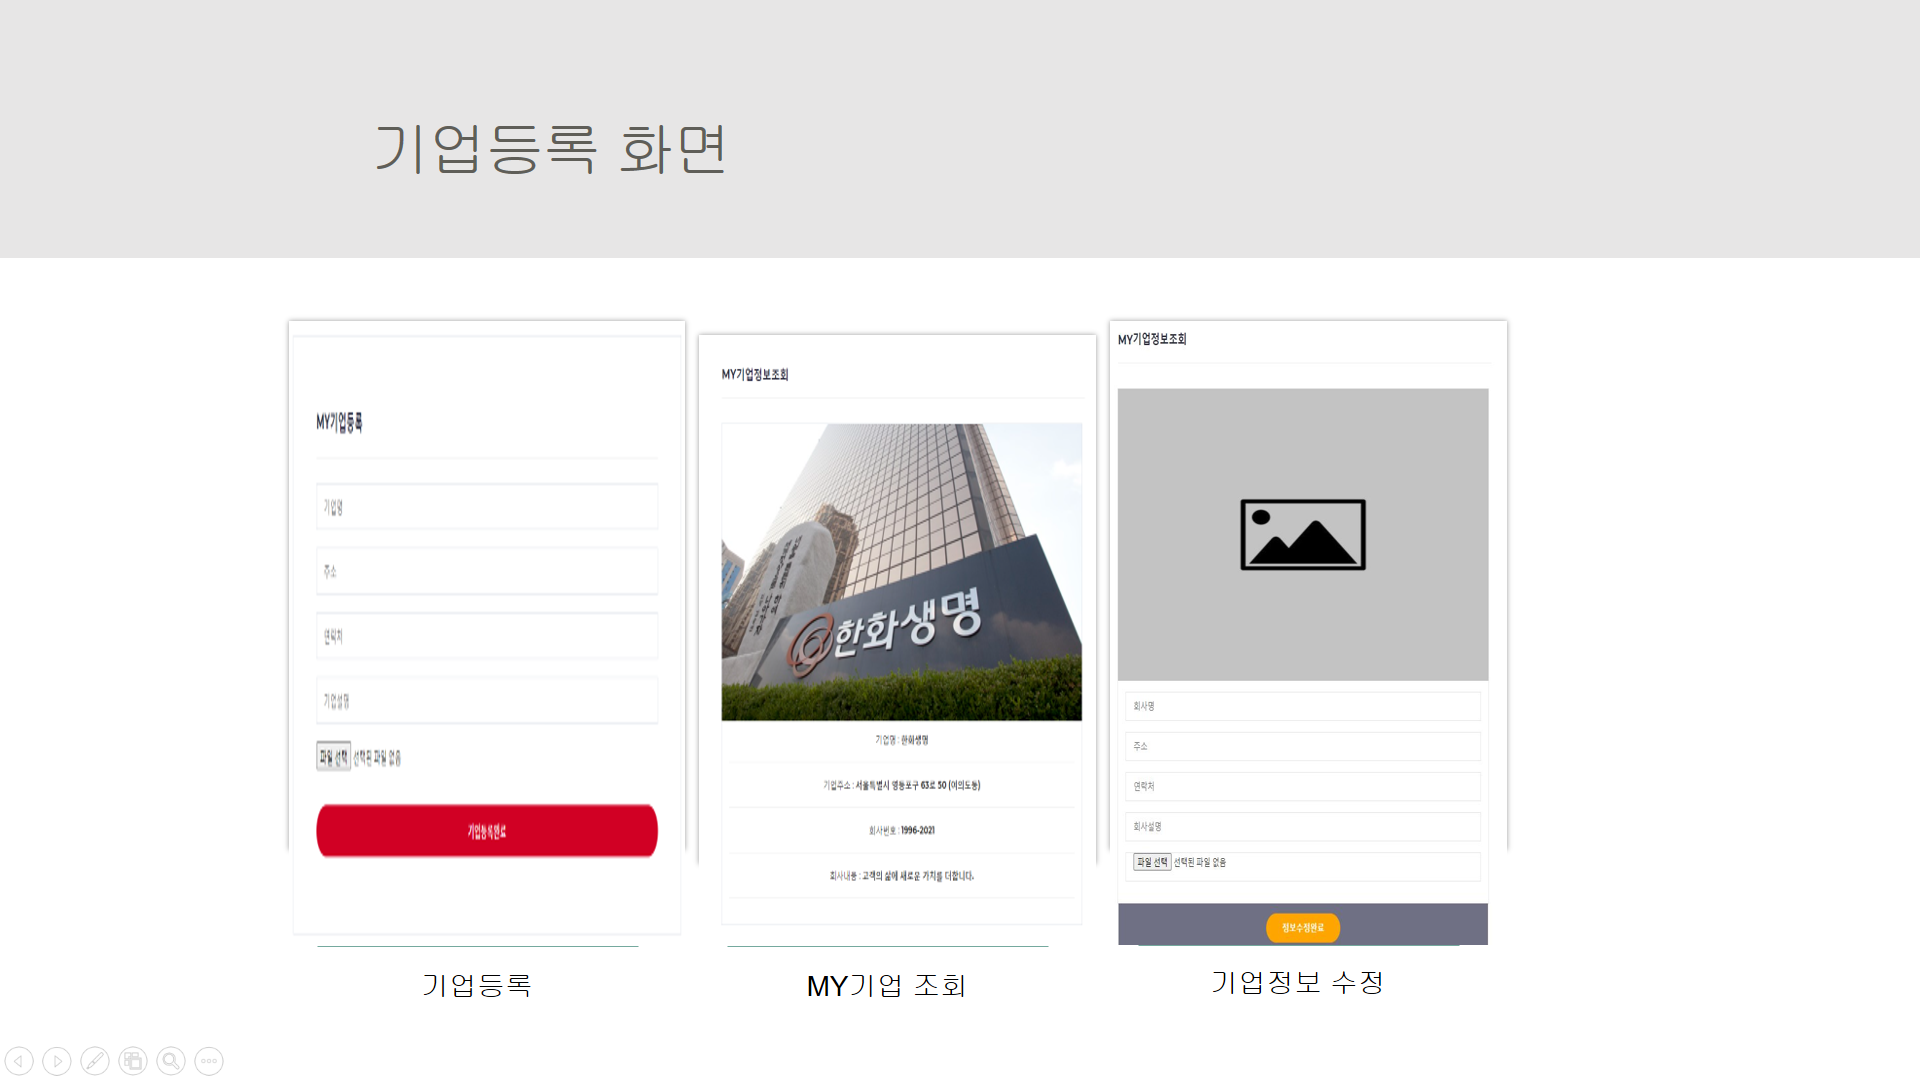Image resolution: width=1920 pixels, height=1080 pixels.
Task: Click the 회사내용 description text row
Action: click(901, 876)
